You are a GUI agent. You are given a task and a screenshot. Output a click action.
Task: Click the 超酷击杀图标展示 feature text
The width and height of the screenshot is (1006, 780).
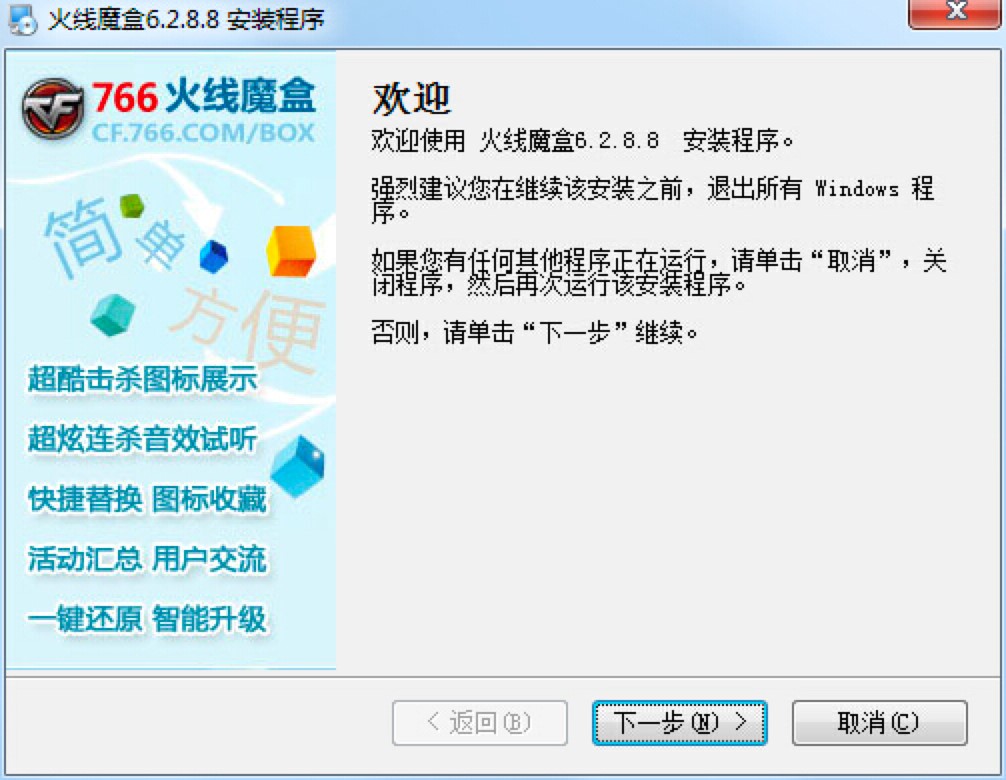tap(142, 378)
